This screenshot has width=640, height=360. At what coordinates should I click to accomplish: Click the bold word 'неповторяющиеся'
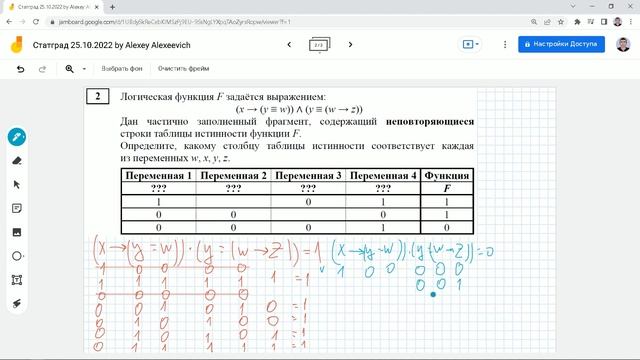(x=430, y=121)
